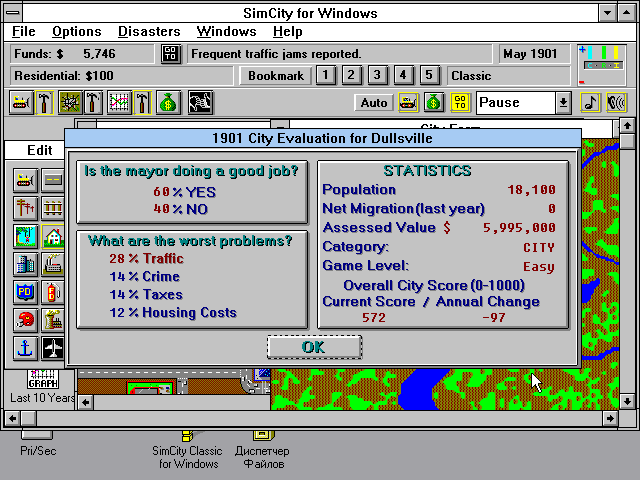640x480 pixels.
Task: Toggle sound effects with the ear icon
Action: (616, 102)
